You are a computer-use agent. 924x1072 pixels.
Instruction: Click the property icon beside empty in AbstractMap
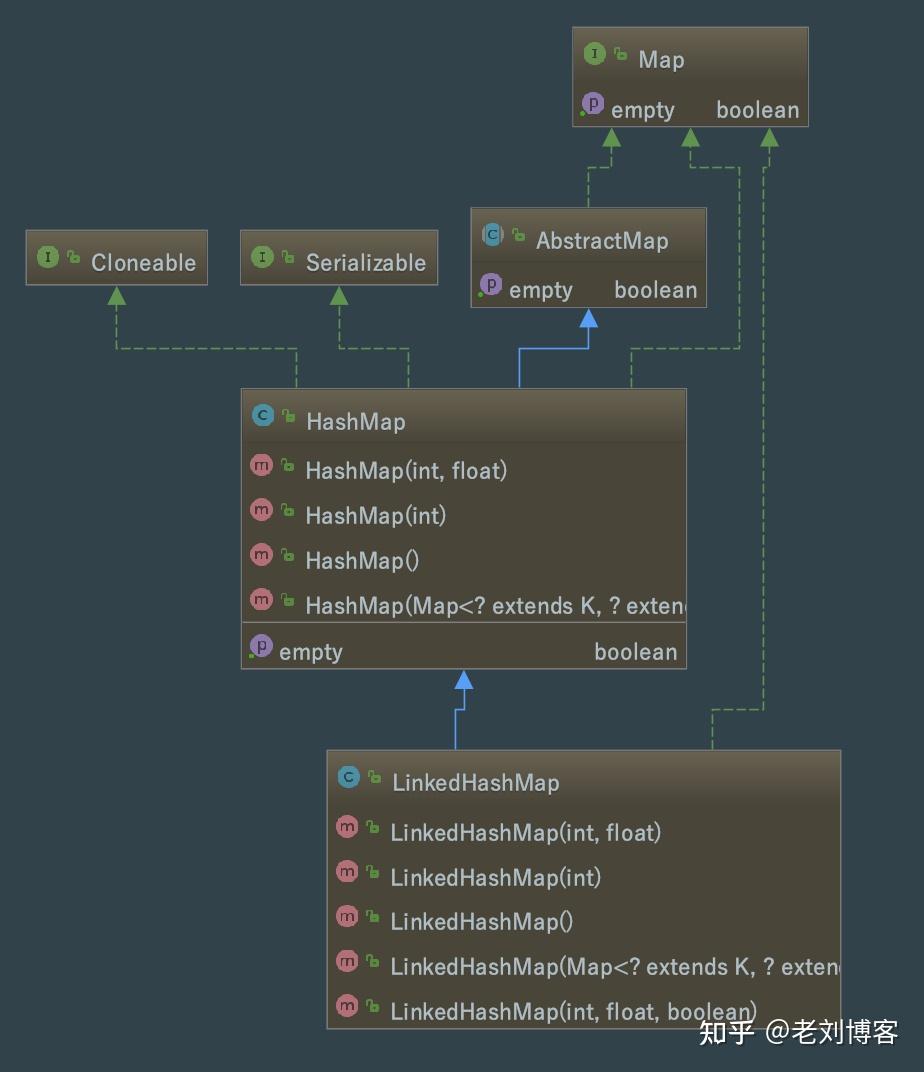click(491, 285)
